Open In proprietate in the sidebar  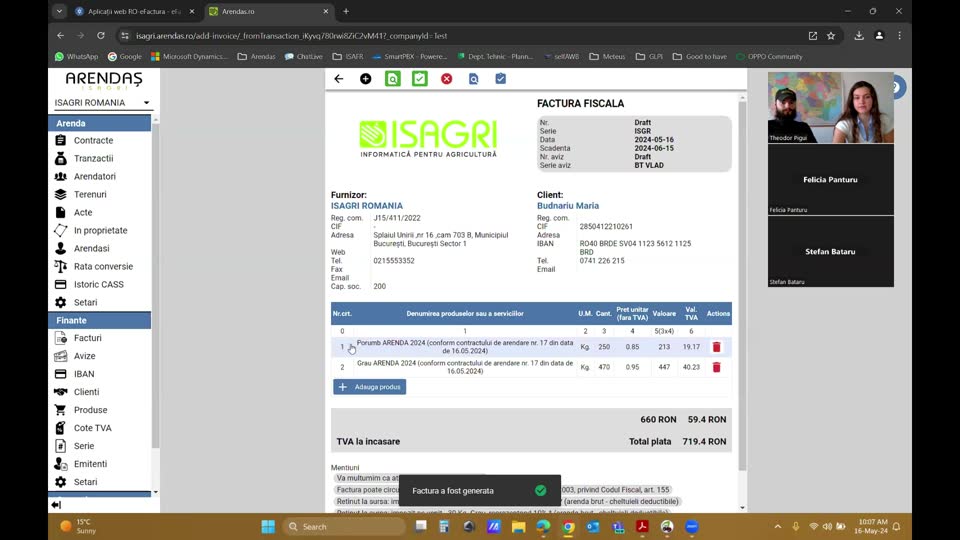coord(100,230)
